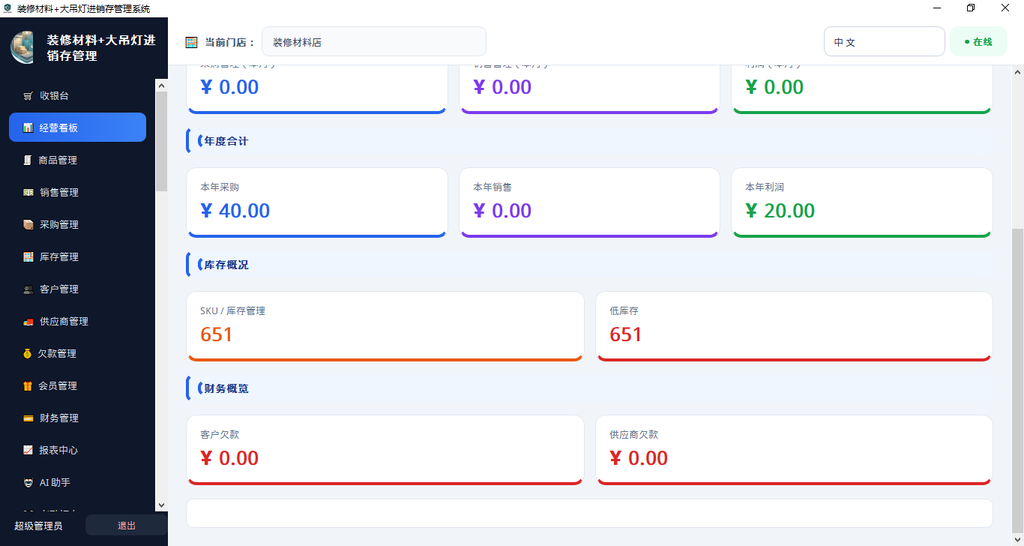Open 报表中心 chart icon

28,451
